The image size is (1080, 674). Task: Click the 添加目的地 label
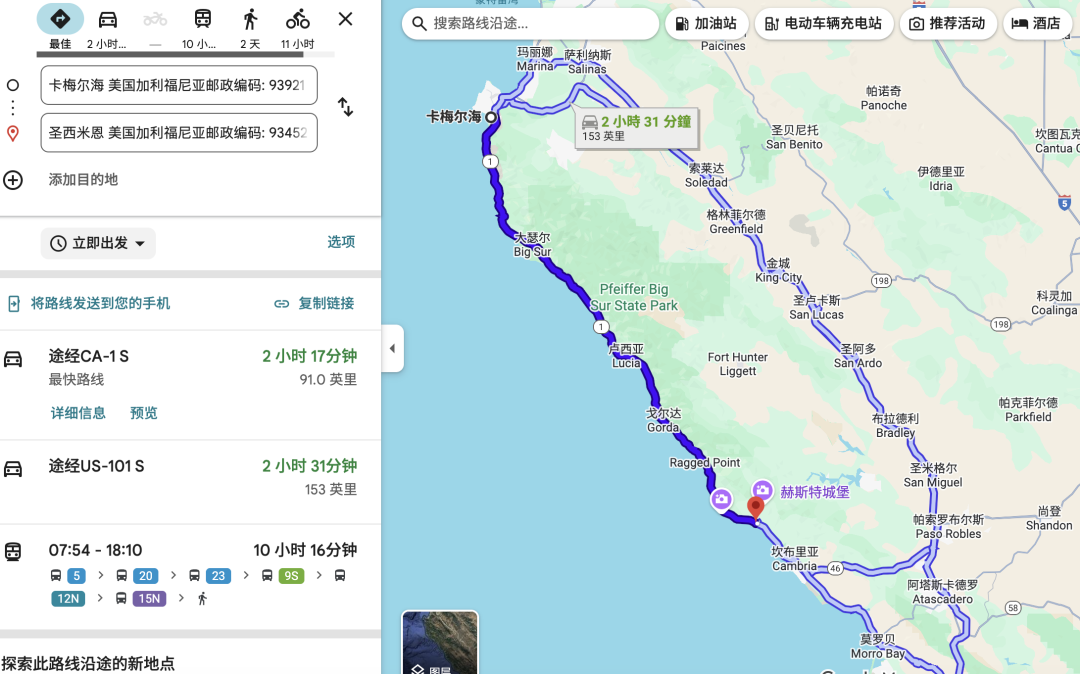[x=83, y=180]
